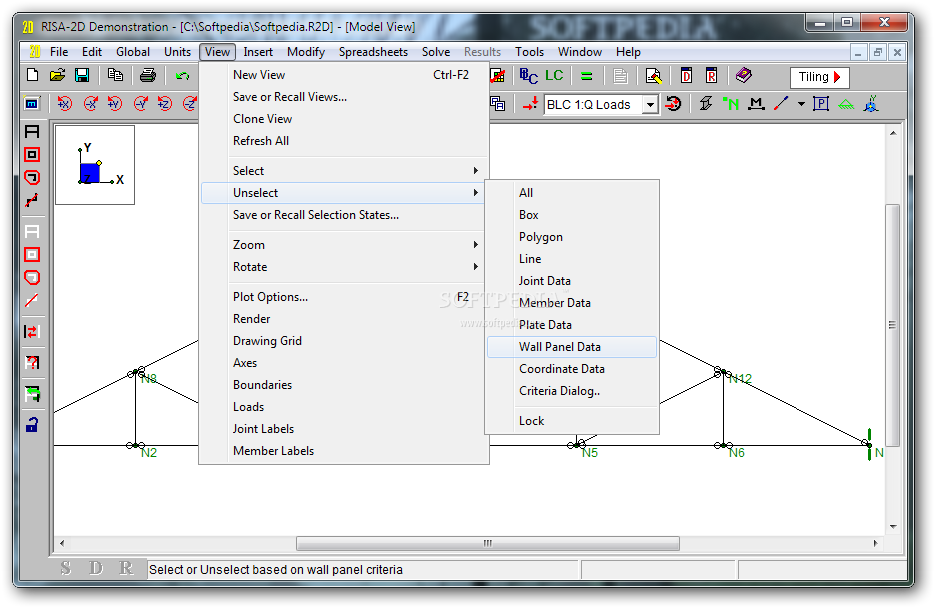Screen dimensions: 935x608
Task: Toggle Joint Labels menu entry
Action: [x=345, y=429]
